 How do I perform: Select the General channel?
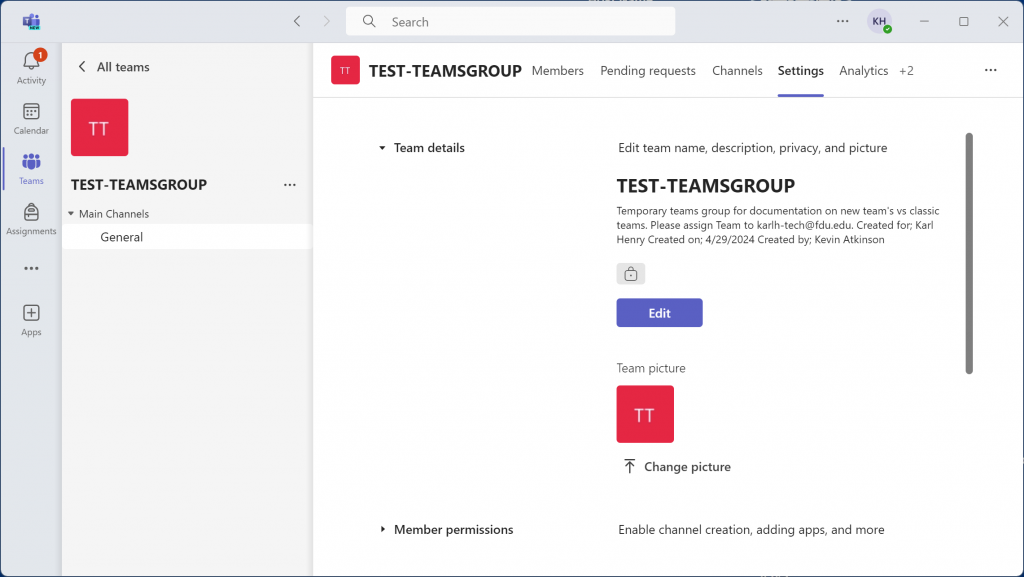pyautogui.click(x=121, y=237)
